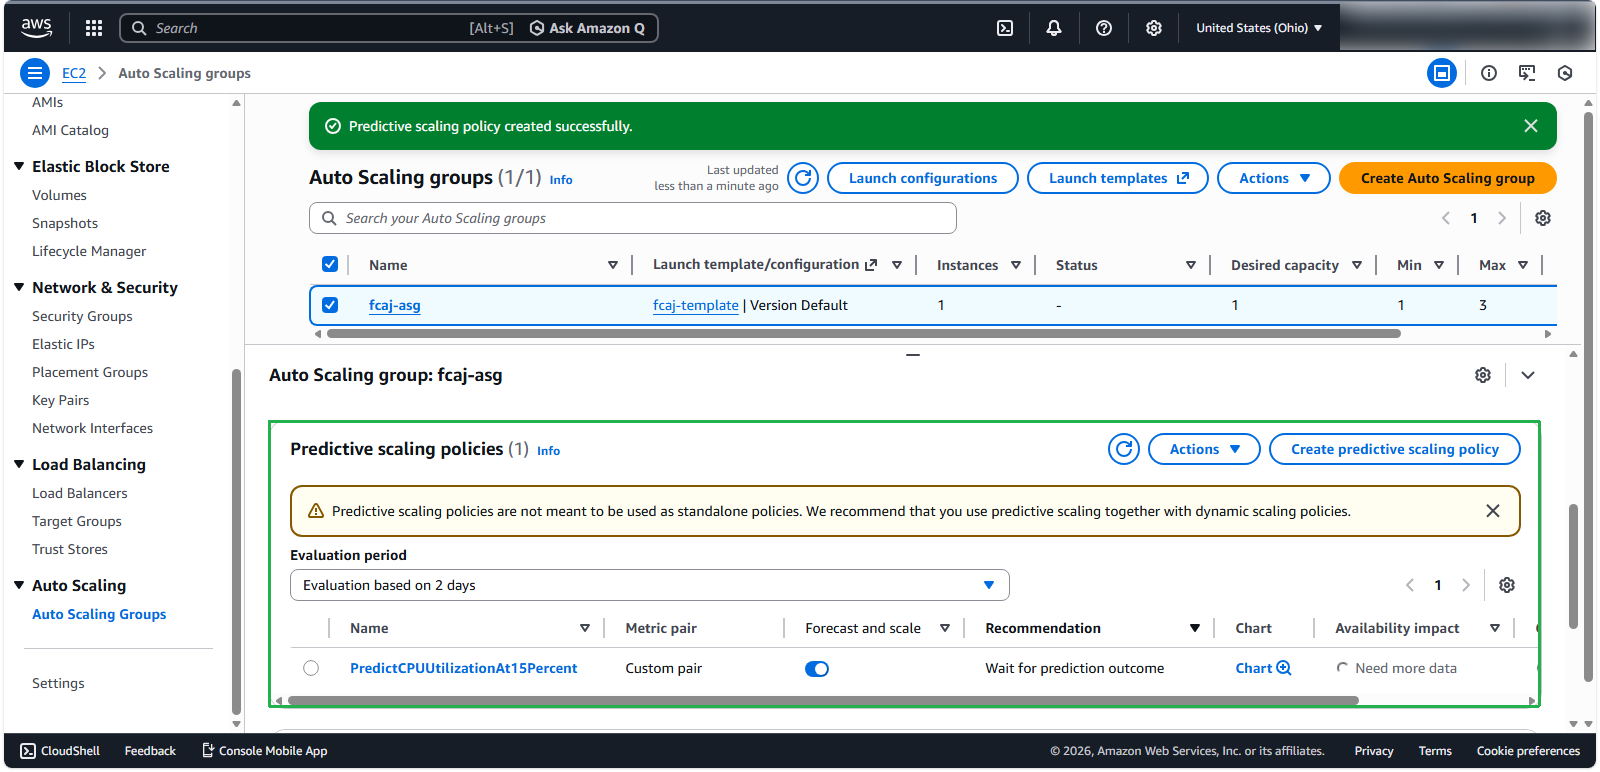
Task: Collapse the Load Balancing section
Action: point(19,464)
